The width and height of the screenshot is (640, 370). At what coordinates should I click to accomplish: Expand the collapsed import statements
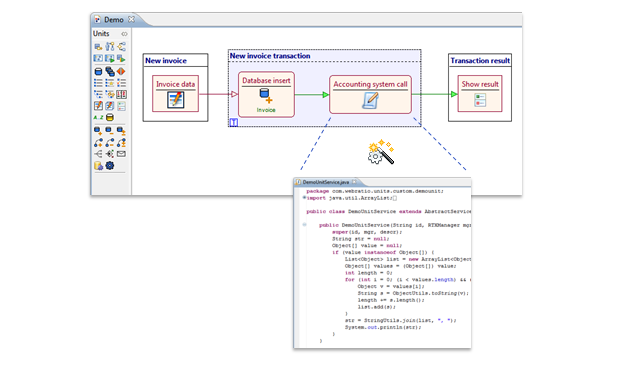click(x=304, y=198)
